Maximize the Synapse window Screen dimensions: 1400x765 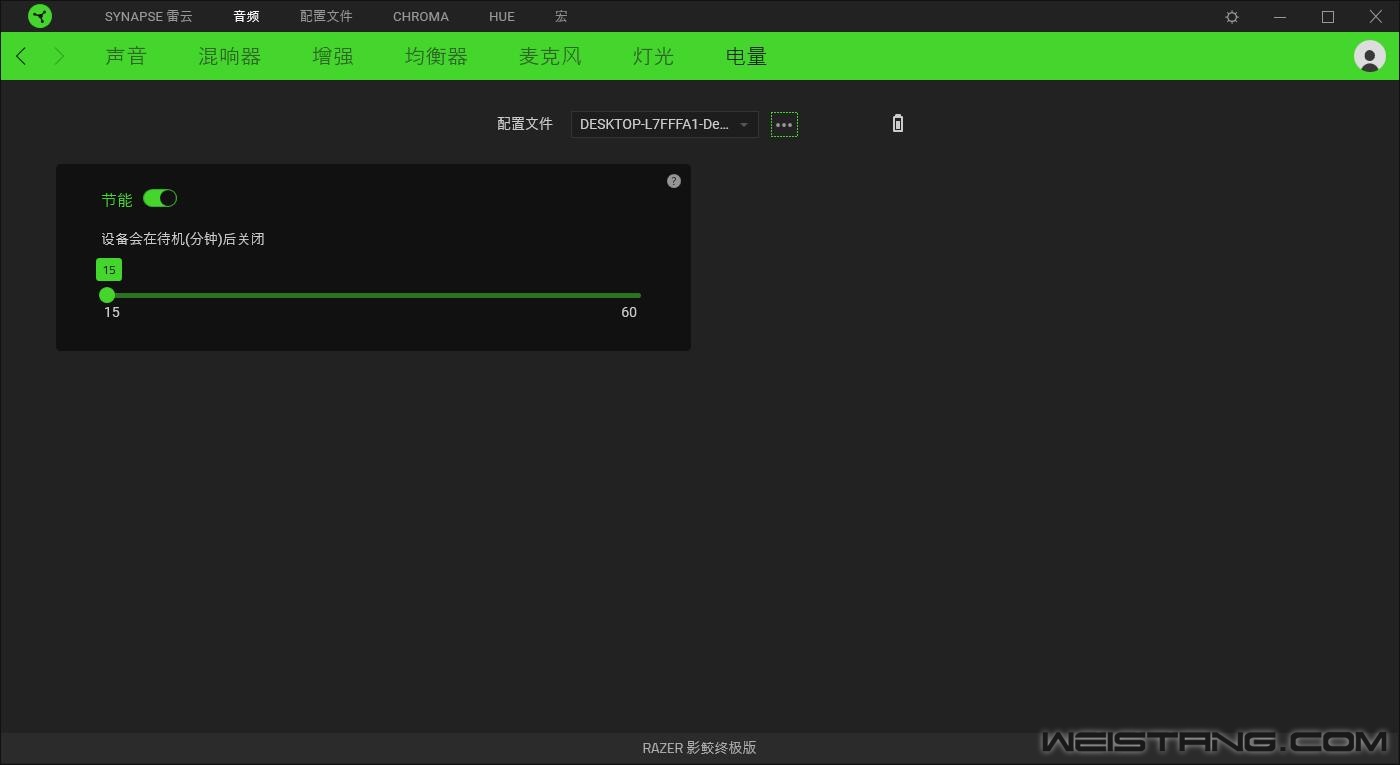point(1328,17)
